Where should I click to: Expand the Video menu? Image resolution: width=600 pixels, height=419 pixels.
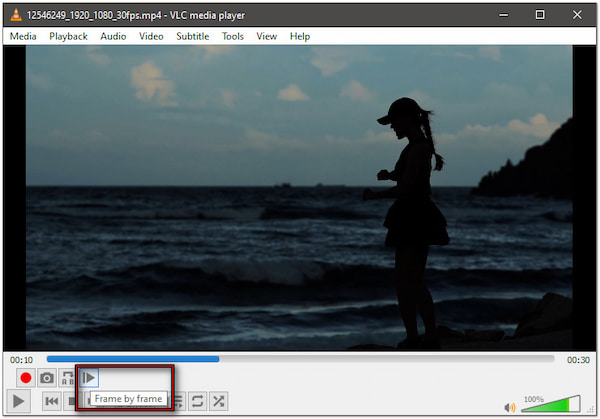(x=151, y=36)
